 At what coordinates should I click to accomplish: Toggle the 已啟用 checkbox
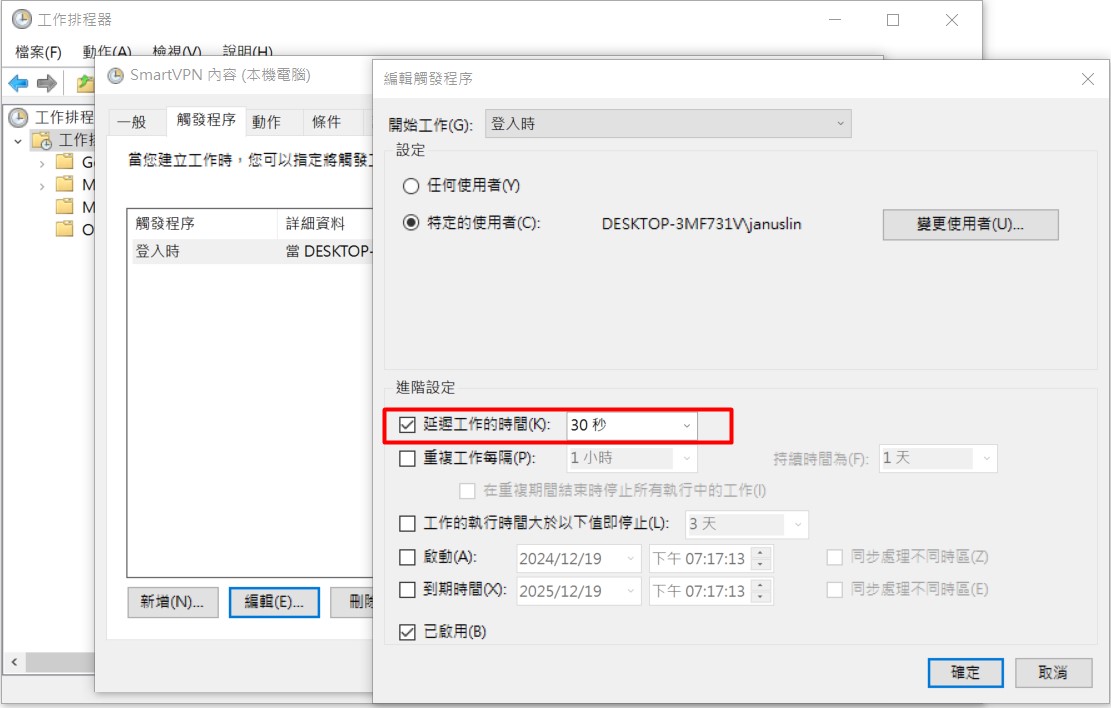click(x=407, y=632)
